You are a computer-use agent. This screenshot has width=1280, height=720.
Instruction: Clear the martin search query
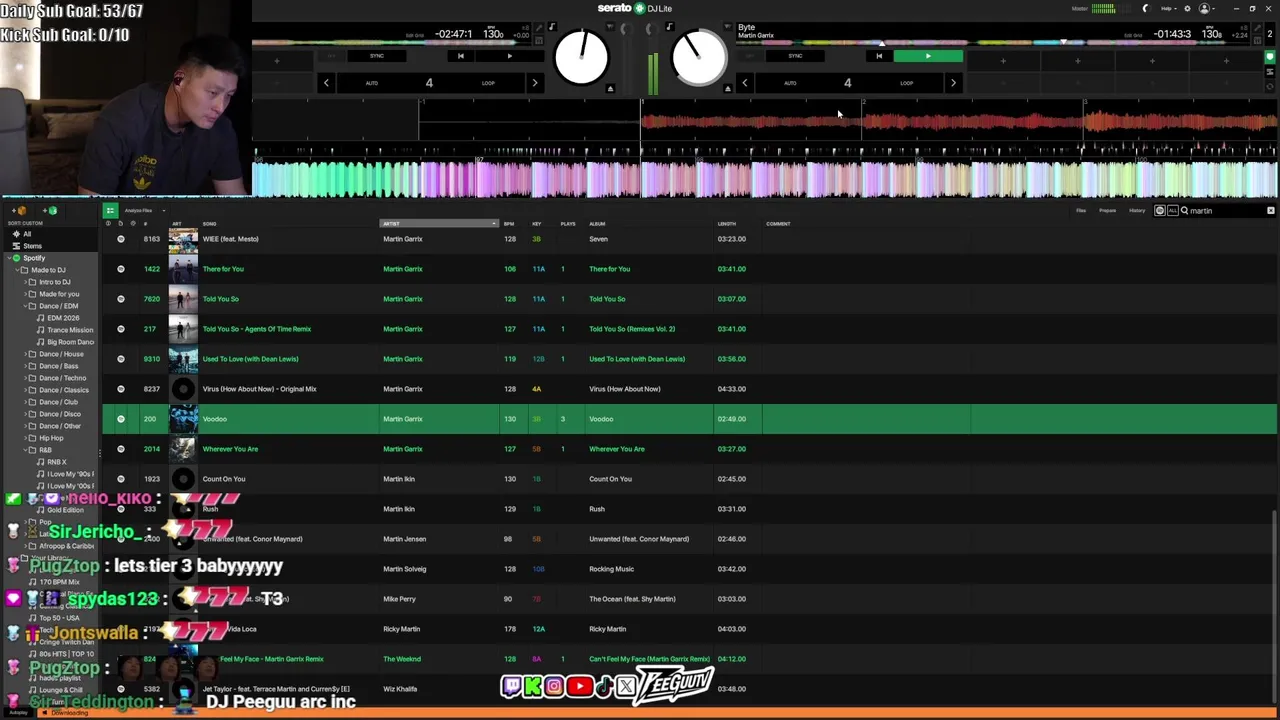point(1271,211)
